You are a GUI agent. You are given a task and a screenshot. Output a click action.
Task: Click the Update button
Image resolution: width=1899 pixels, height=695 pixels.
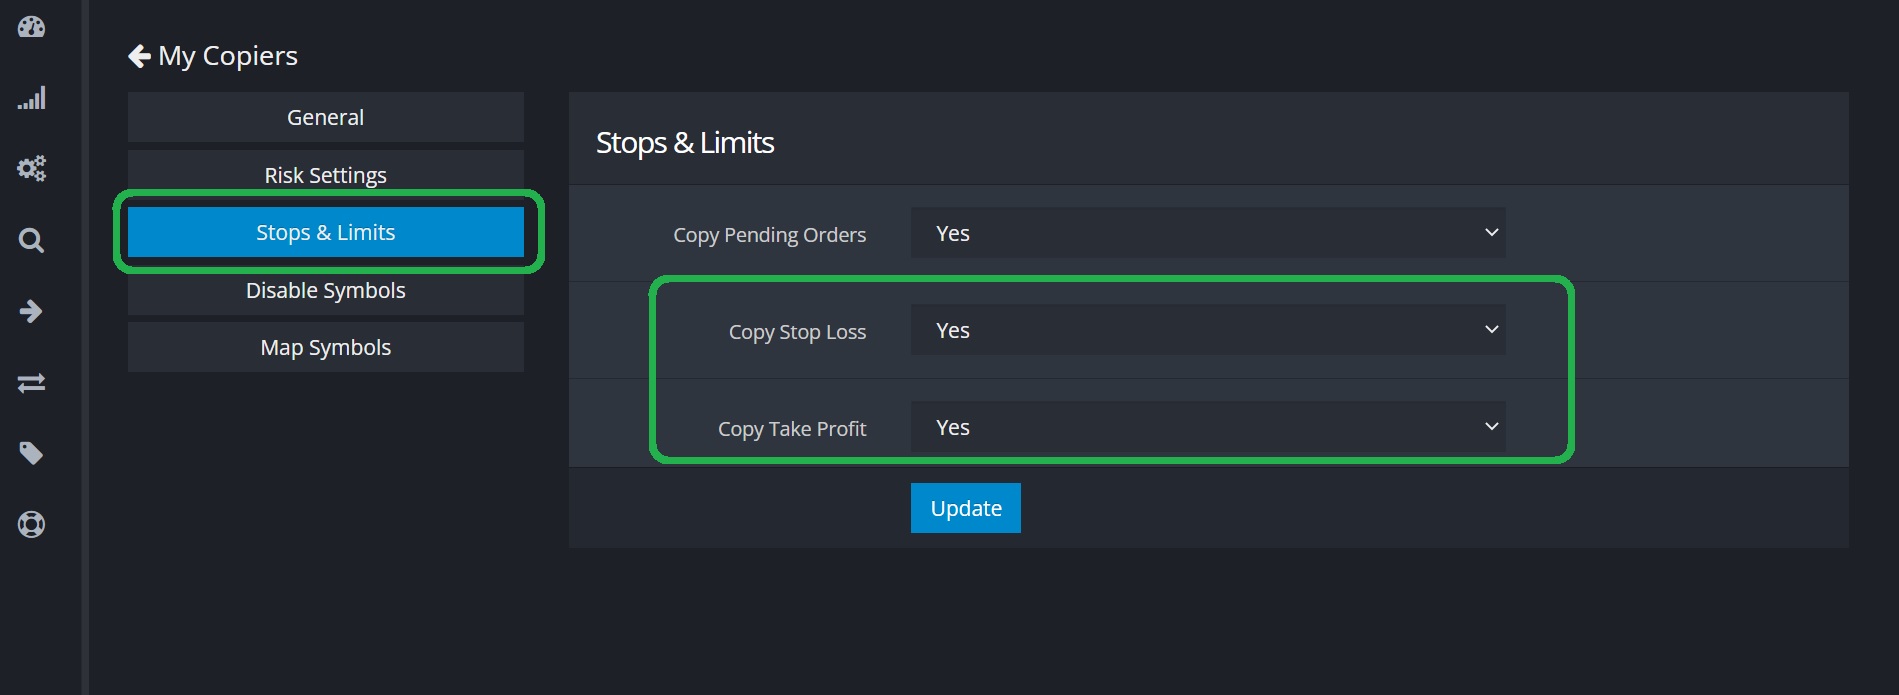point(965,508)
